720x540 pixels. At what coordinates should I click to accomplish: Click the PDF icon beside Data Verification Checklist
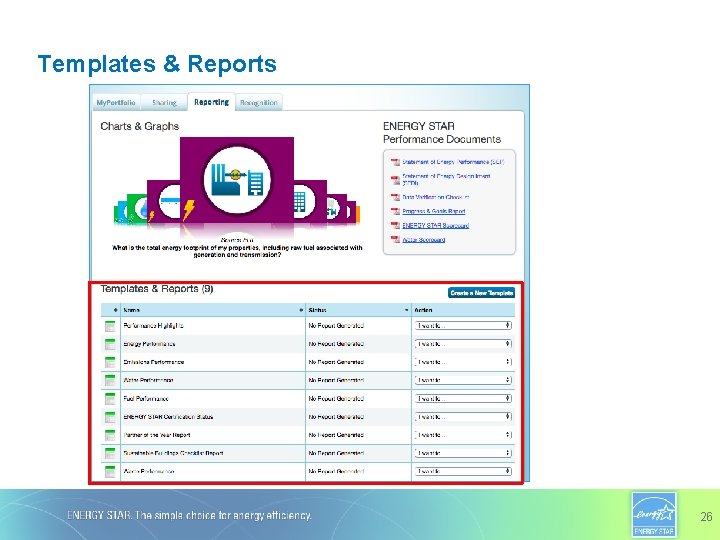point(395,197)
